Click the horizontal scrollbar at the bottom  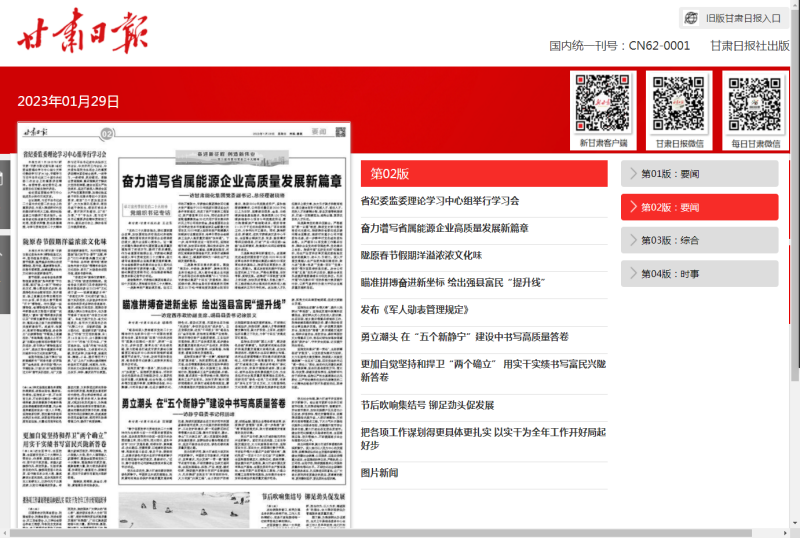pyautogui.click(x=400, y=533)
